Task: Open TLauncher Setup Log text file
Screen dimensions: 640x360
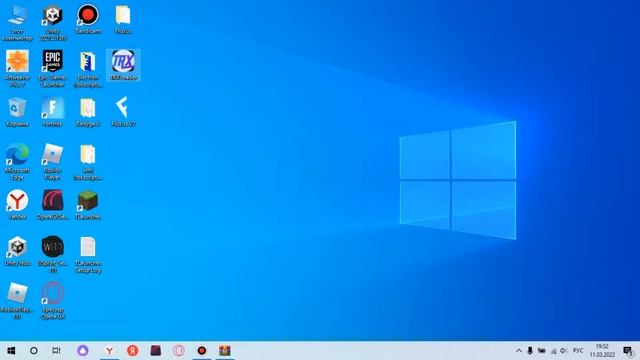Action: (x=88, y=255)
